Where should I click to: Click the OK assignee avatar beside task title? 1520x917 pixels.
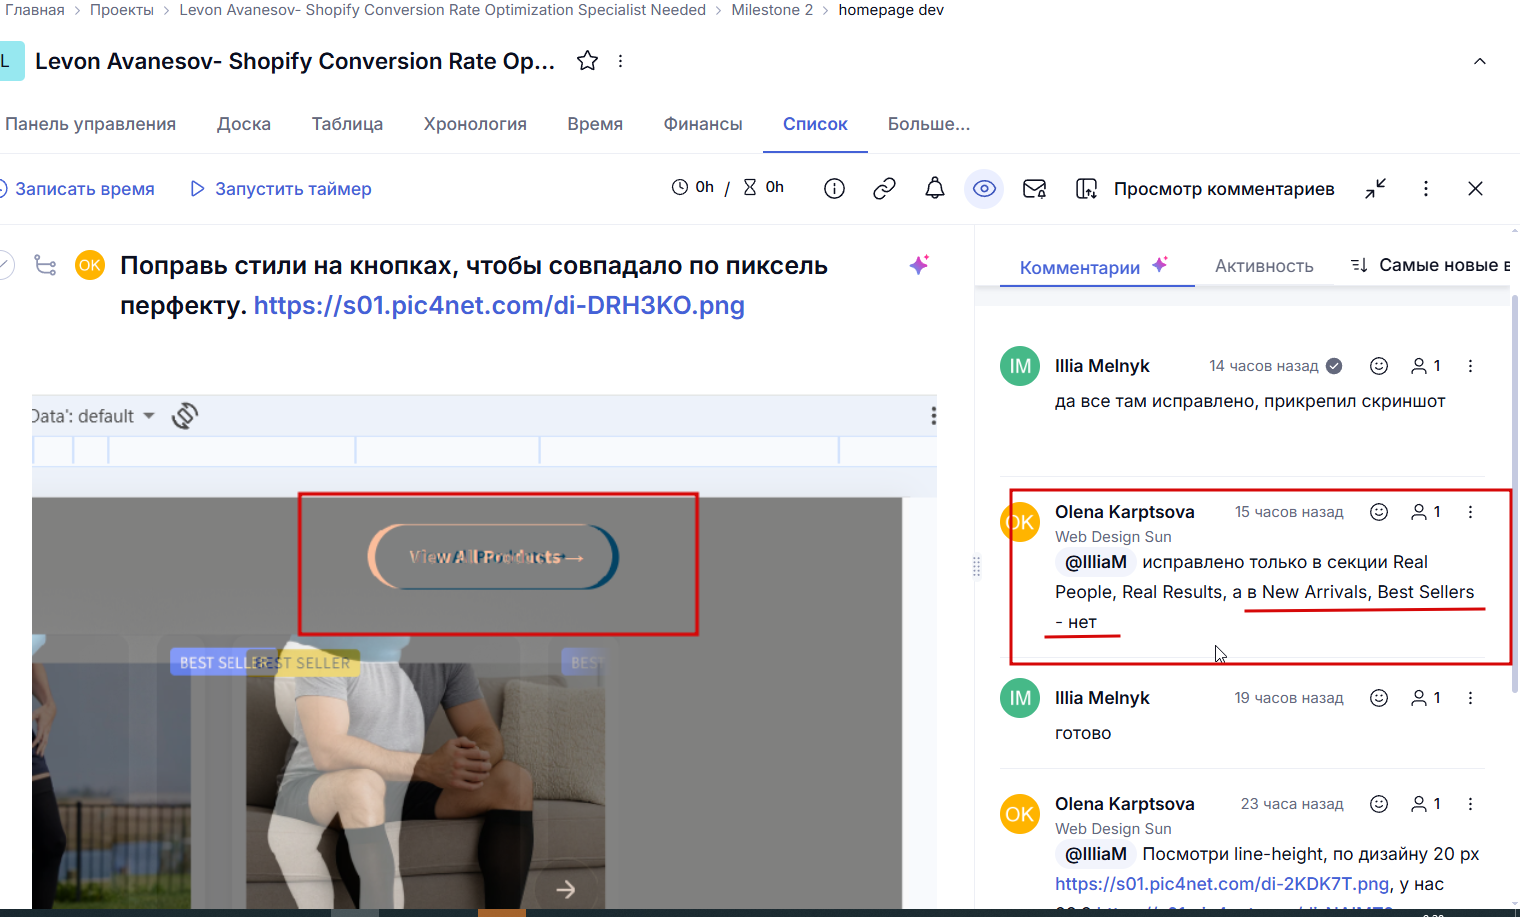coord(90,265)
